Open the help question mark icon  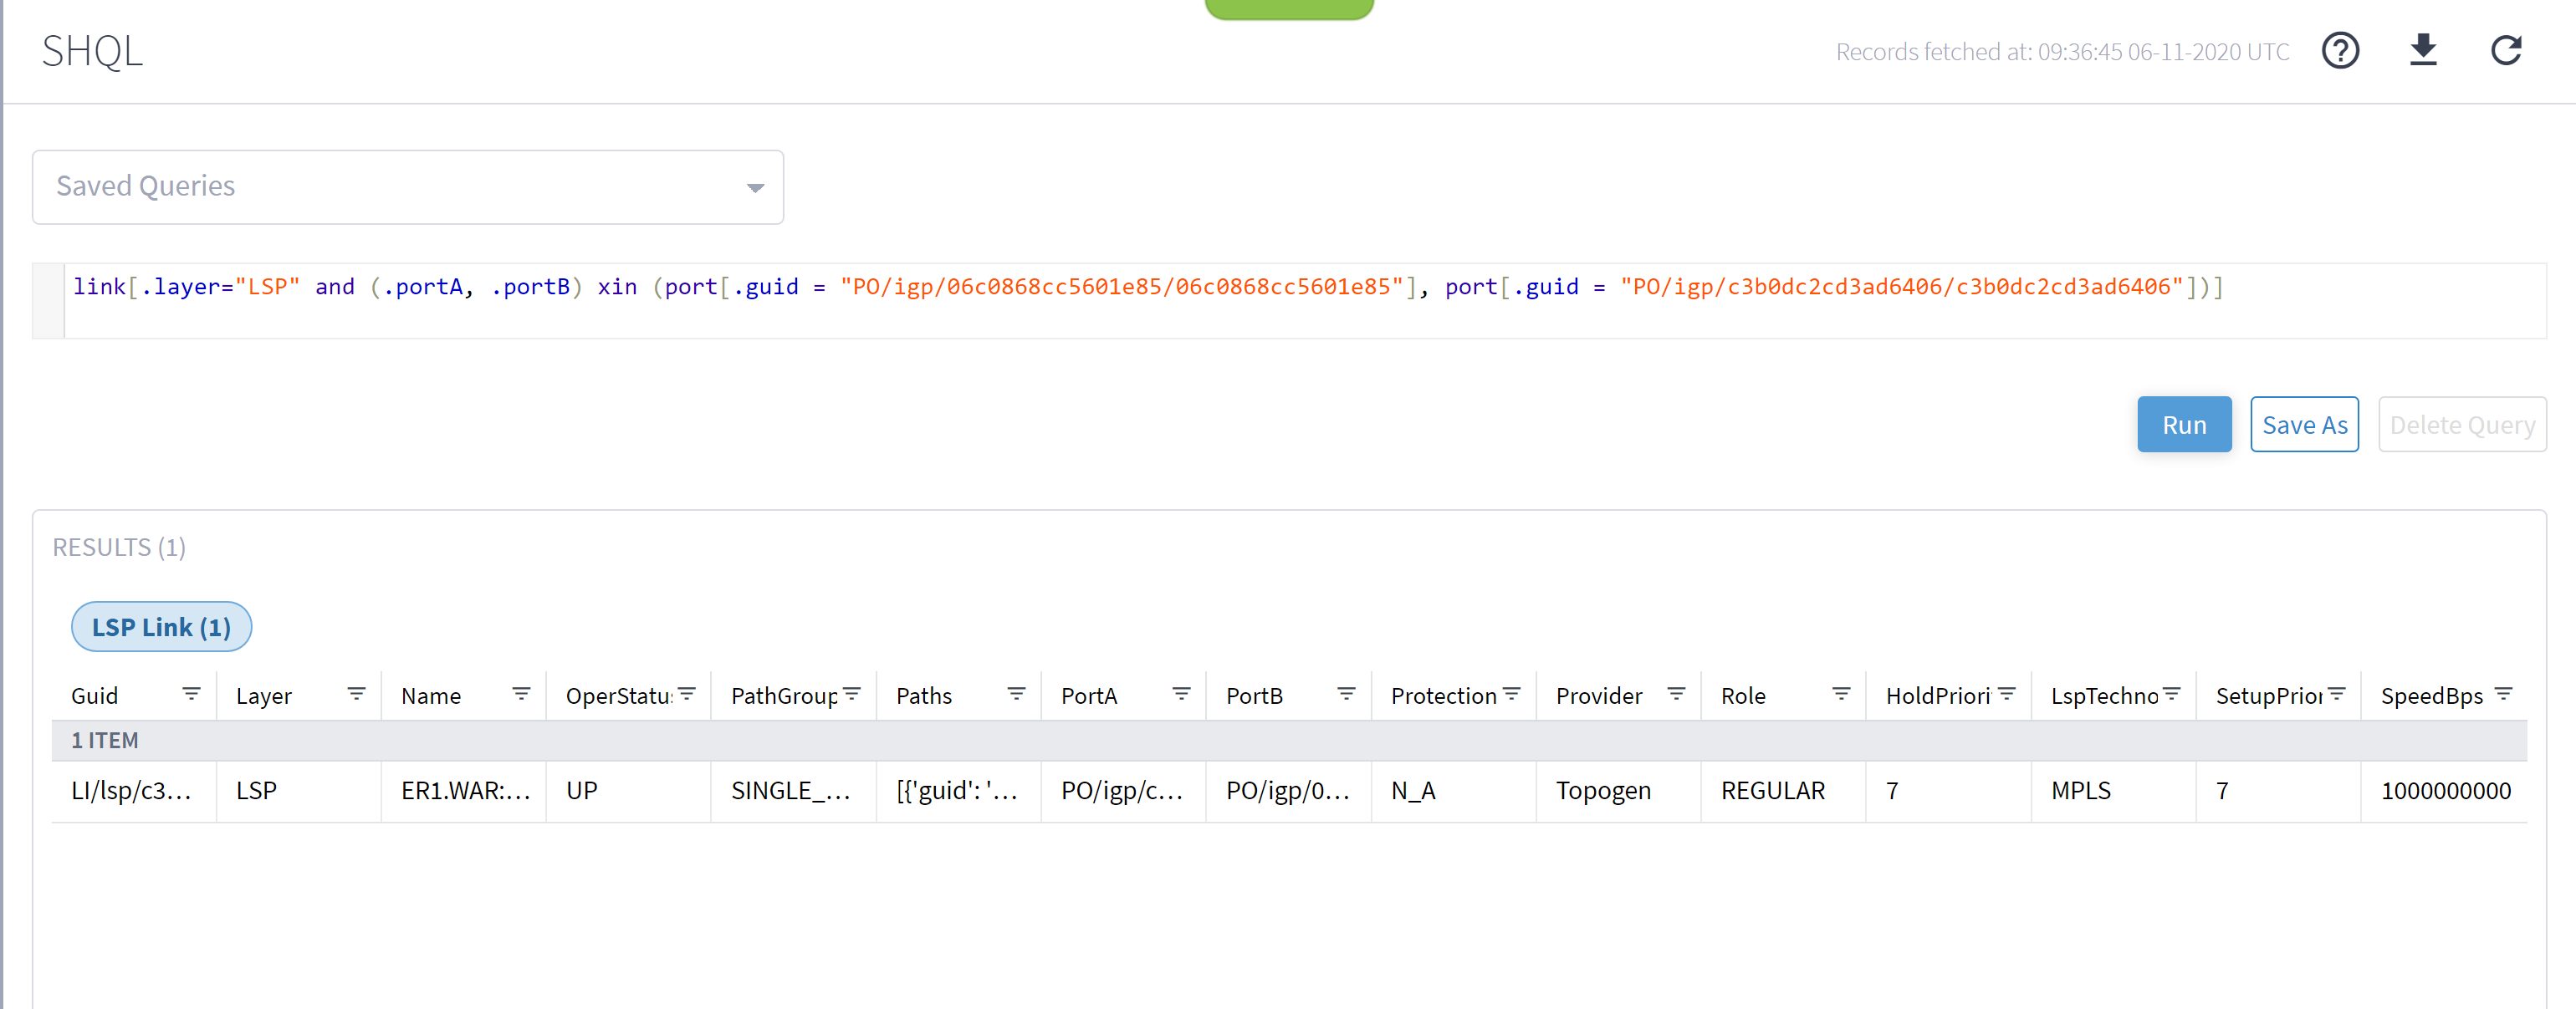tap(2339, 50)
